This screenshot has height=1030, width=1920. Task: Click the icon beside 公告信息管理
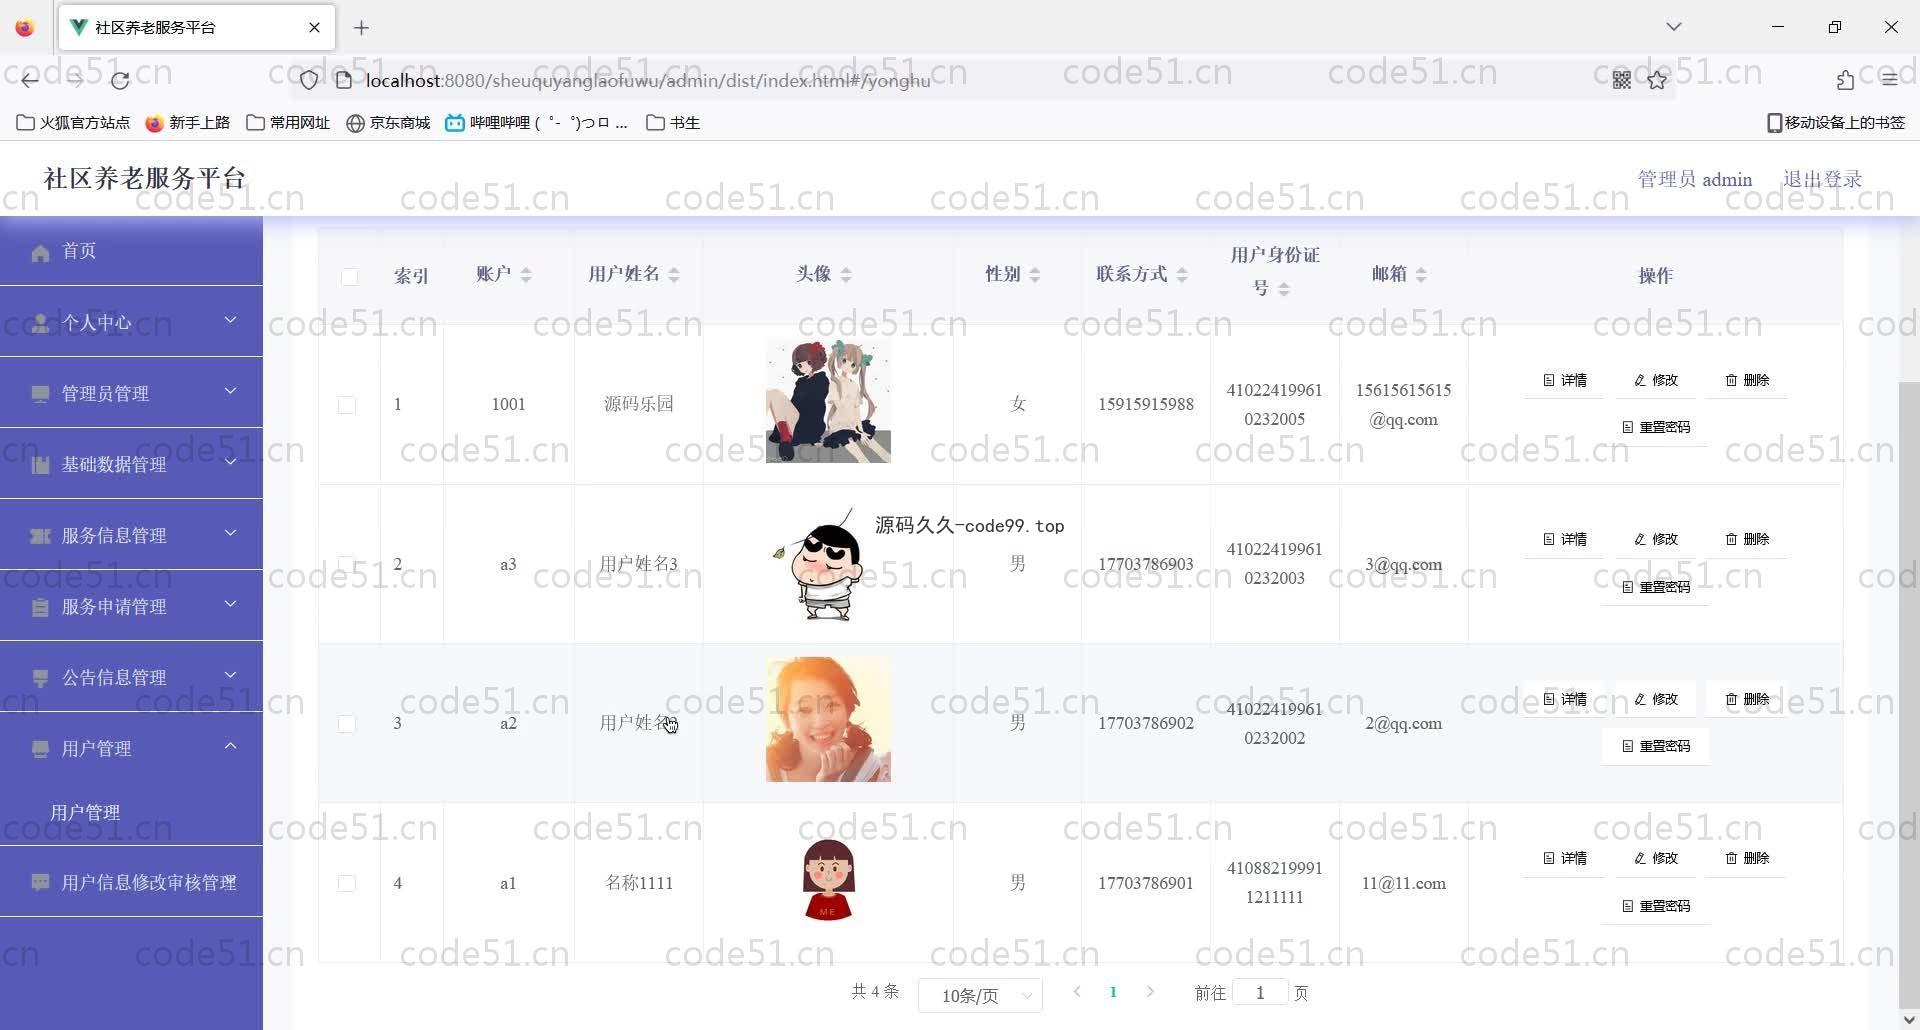point(40,678)
